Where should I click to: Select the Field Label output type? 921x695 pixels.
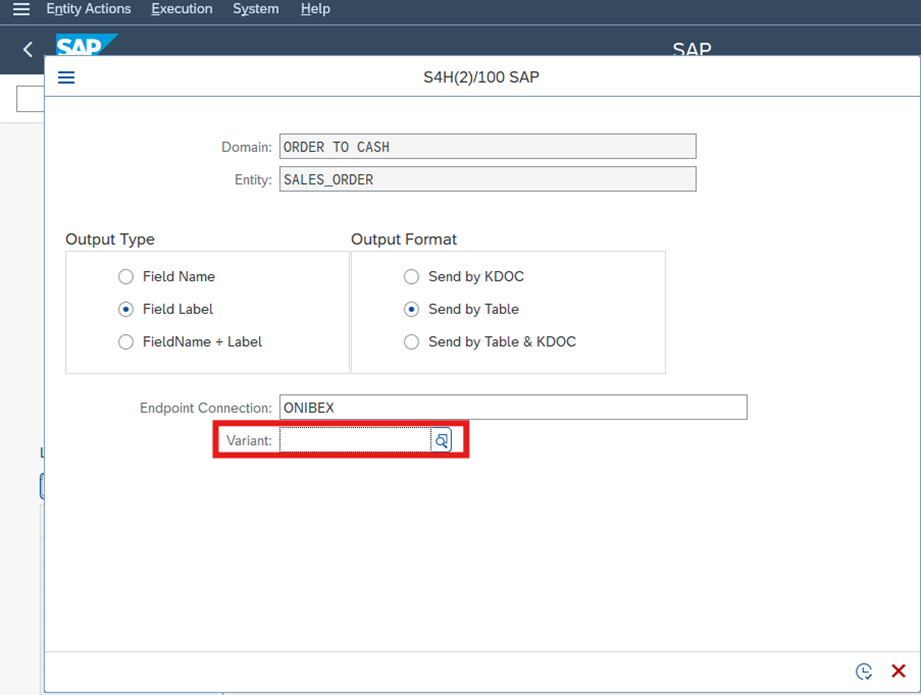[x=126, y=309]
